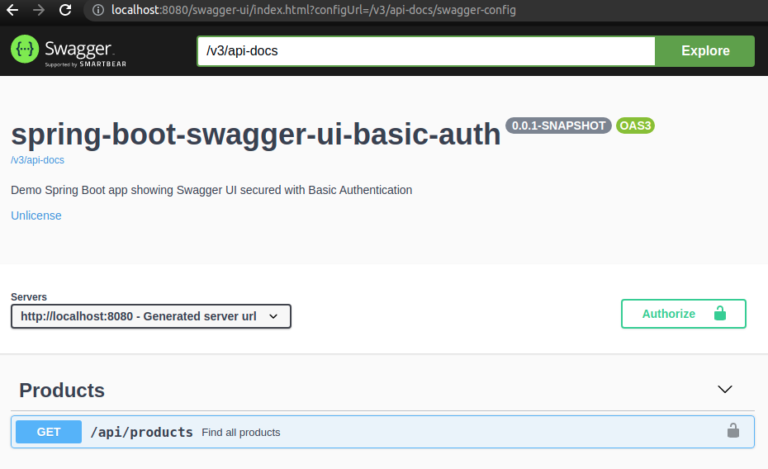Reload the page with the refresh icon
768x469 pixels.
pos(65,10)
